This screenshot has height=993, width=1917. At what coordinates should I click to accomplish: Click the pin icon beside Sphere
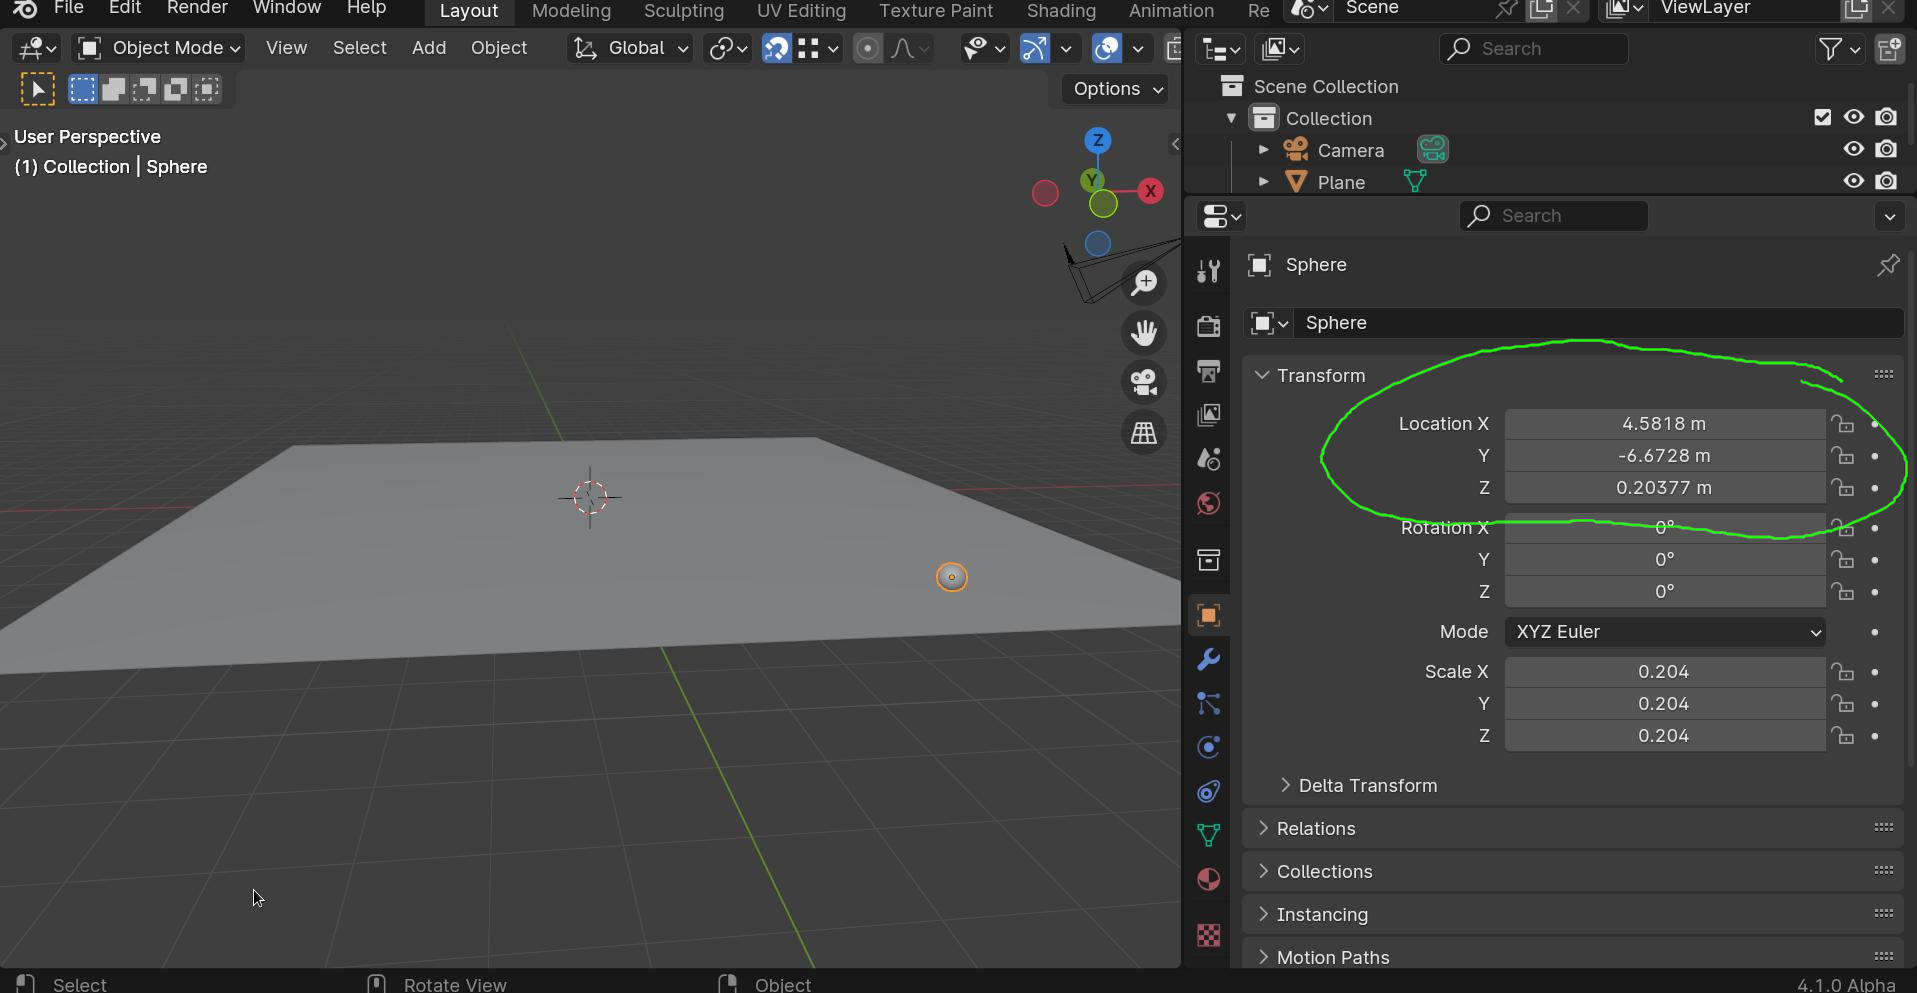pyautogui.click(x=1888, y=265)
